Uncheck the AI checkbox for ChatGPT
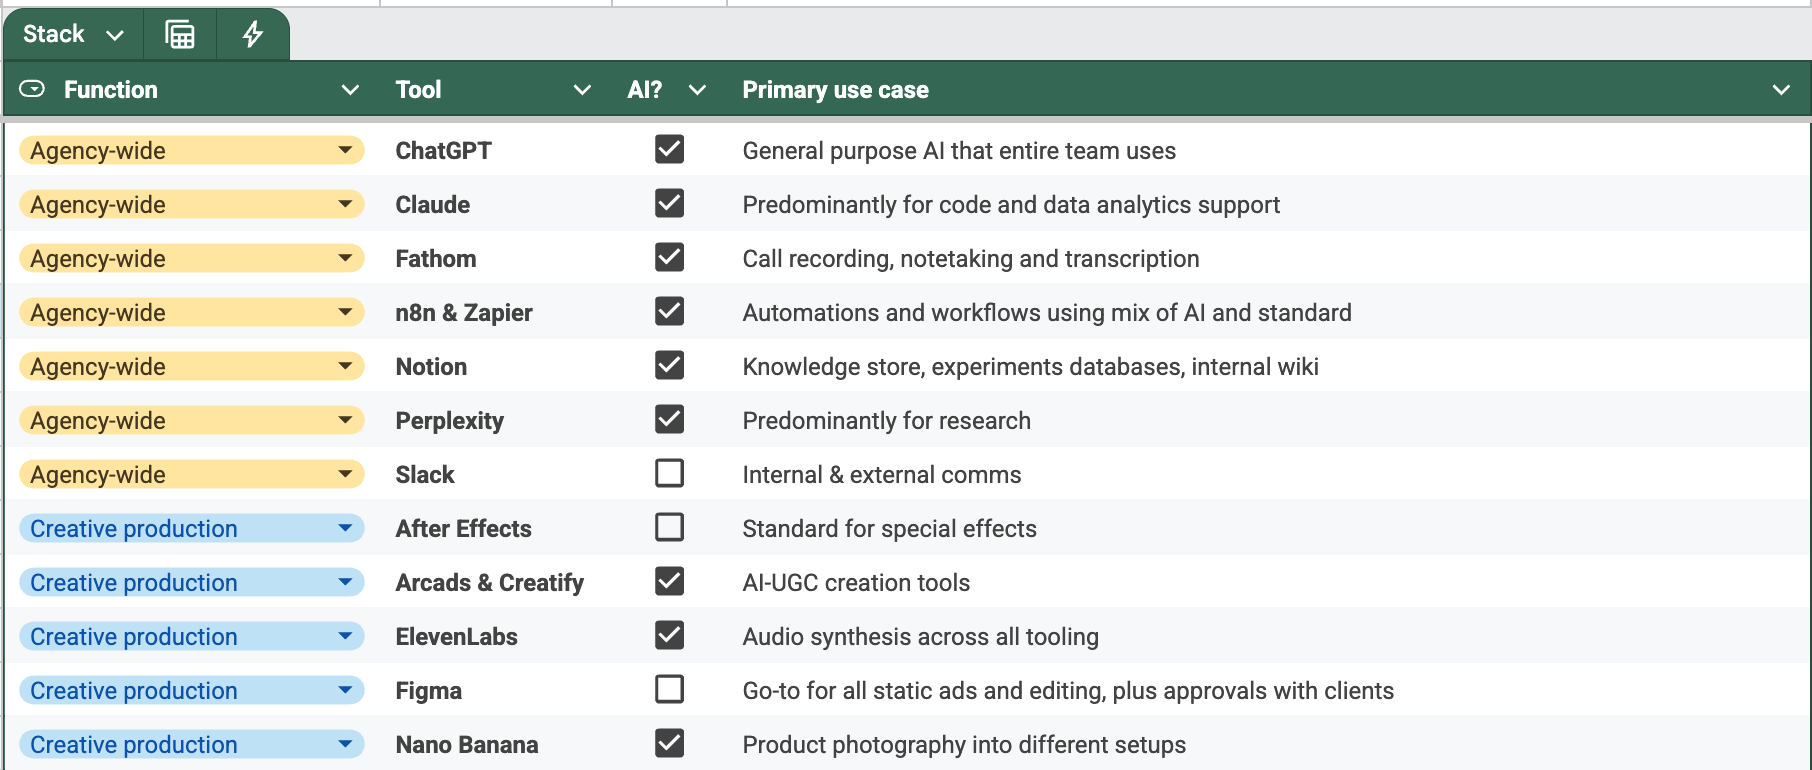Viewport: 1812px width, 770px height. (670, 149)
